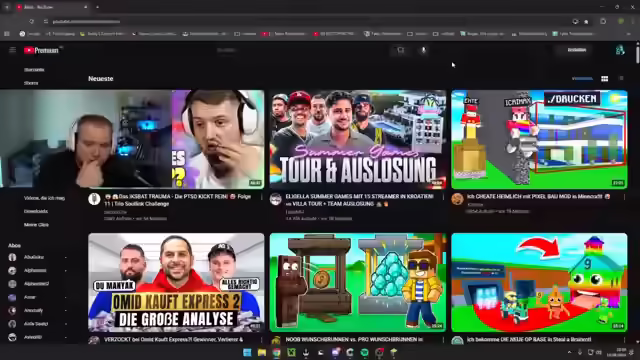Open the account avatar menu
640x360 pixels.
620,50
